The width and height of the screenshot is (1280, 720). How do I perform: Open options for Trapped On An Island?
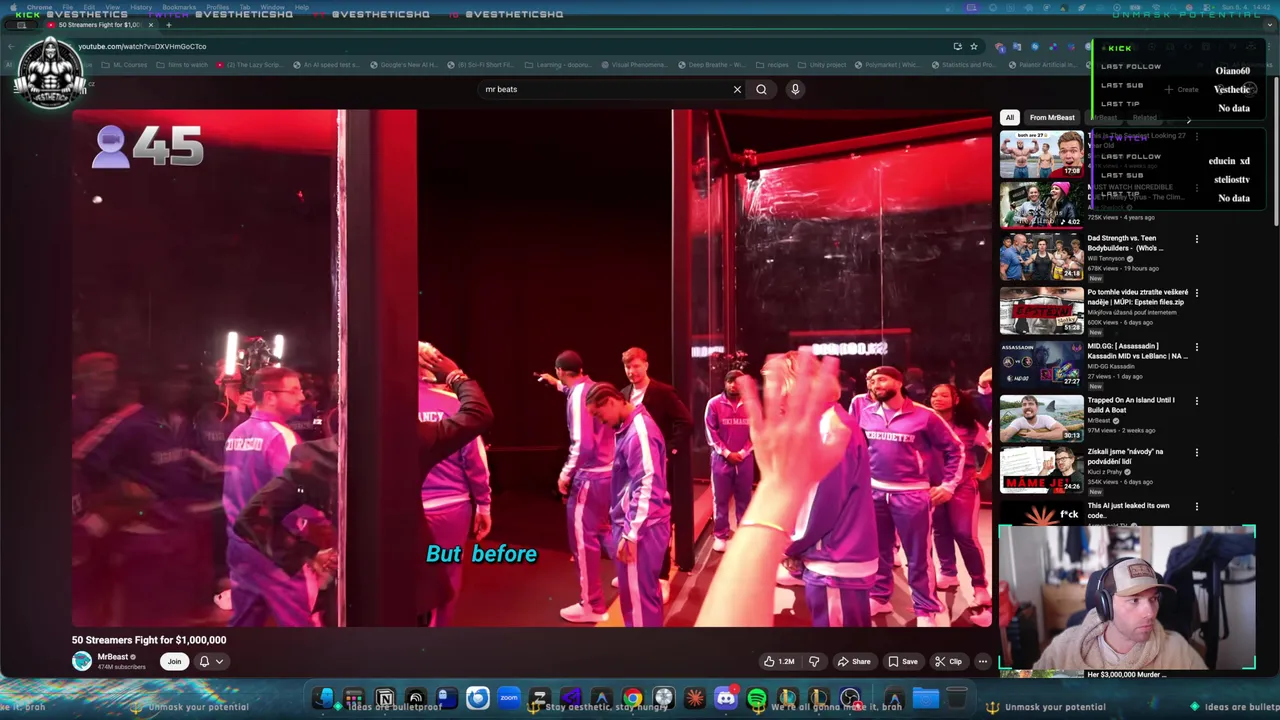1196,401
